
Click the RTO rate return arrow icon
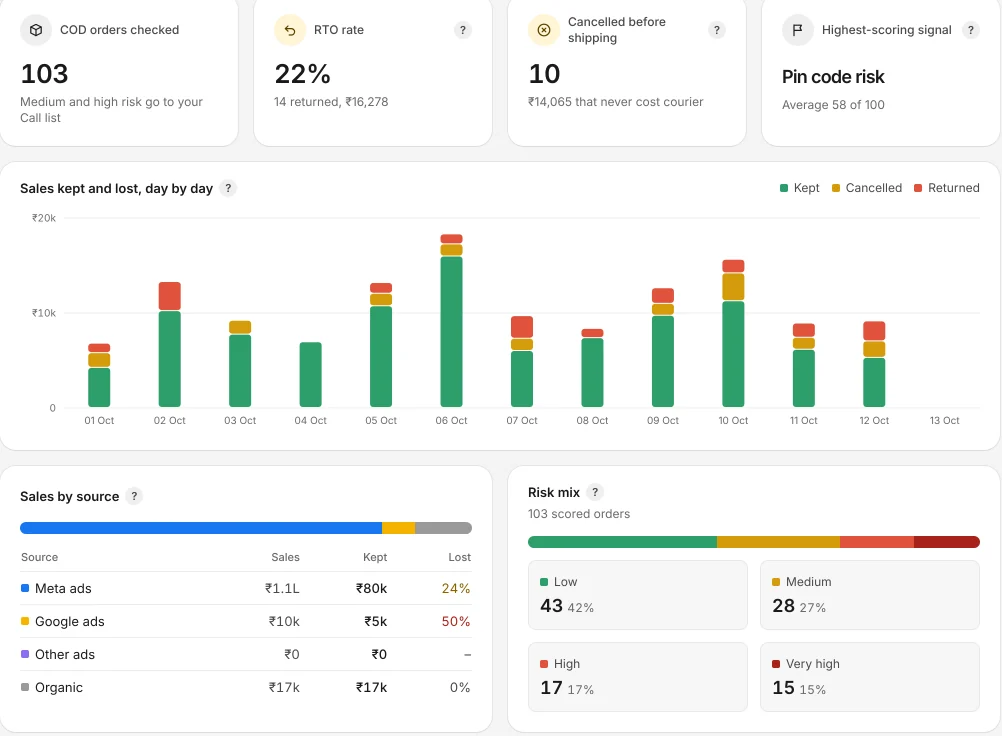coord(289,30)
